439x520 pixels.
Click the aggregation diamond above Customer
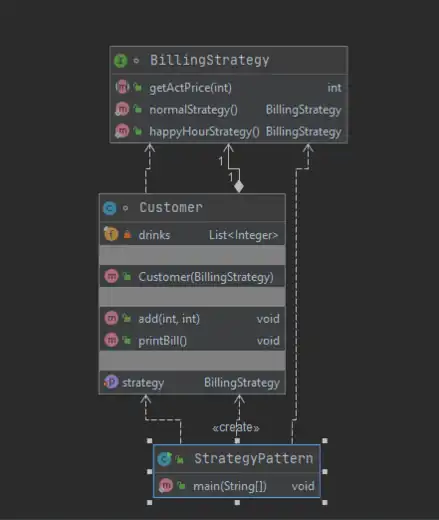click(239, 186)
